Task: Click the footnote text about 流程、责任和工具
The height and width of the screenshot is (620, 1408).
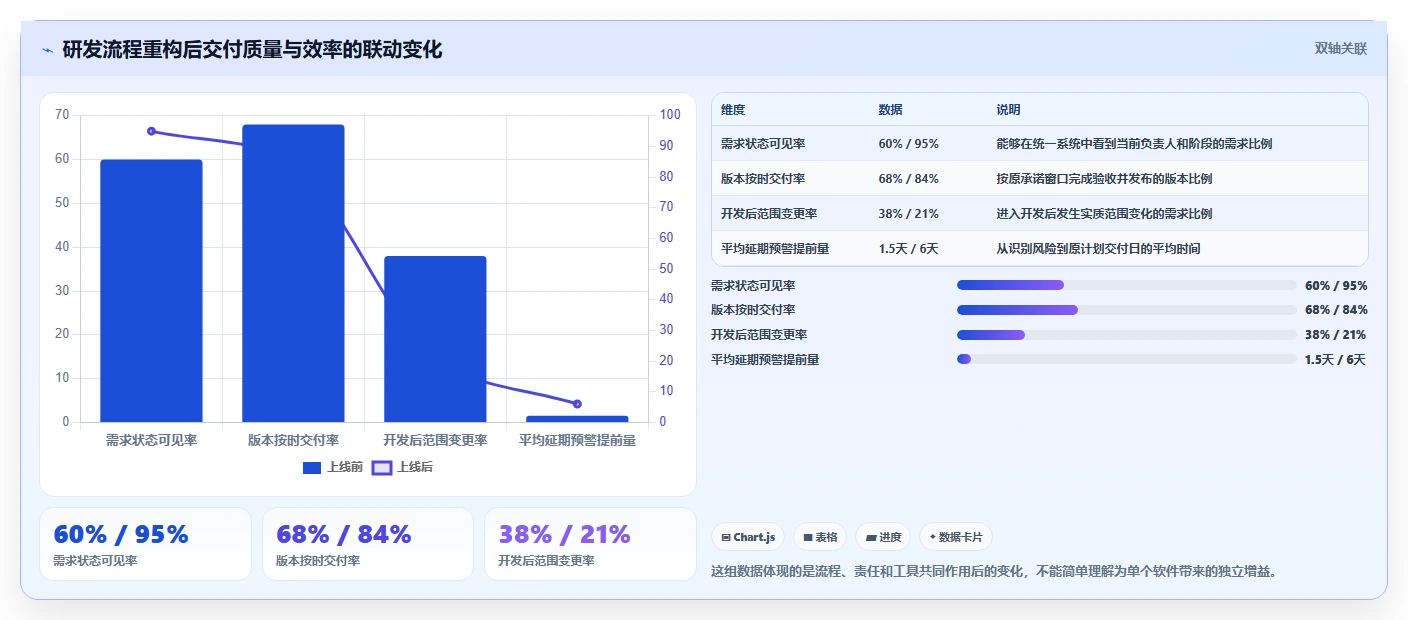Action: [x=994, y=572]
